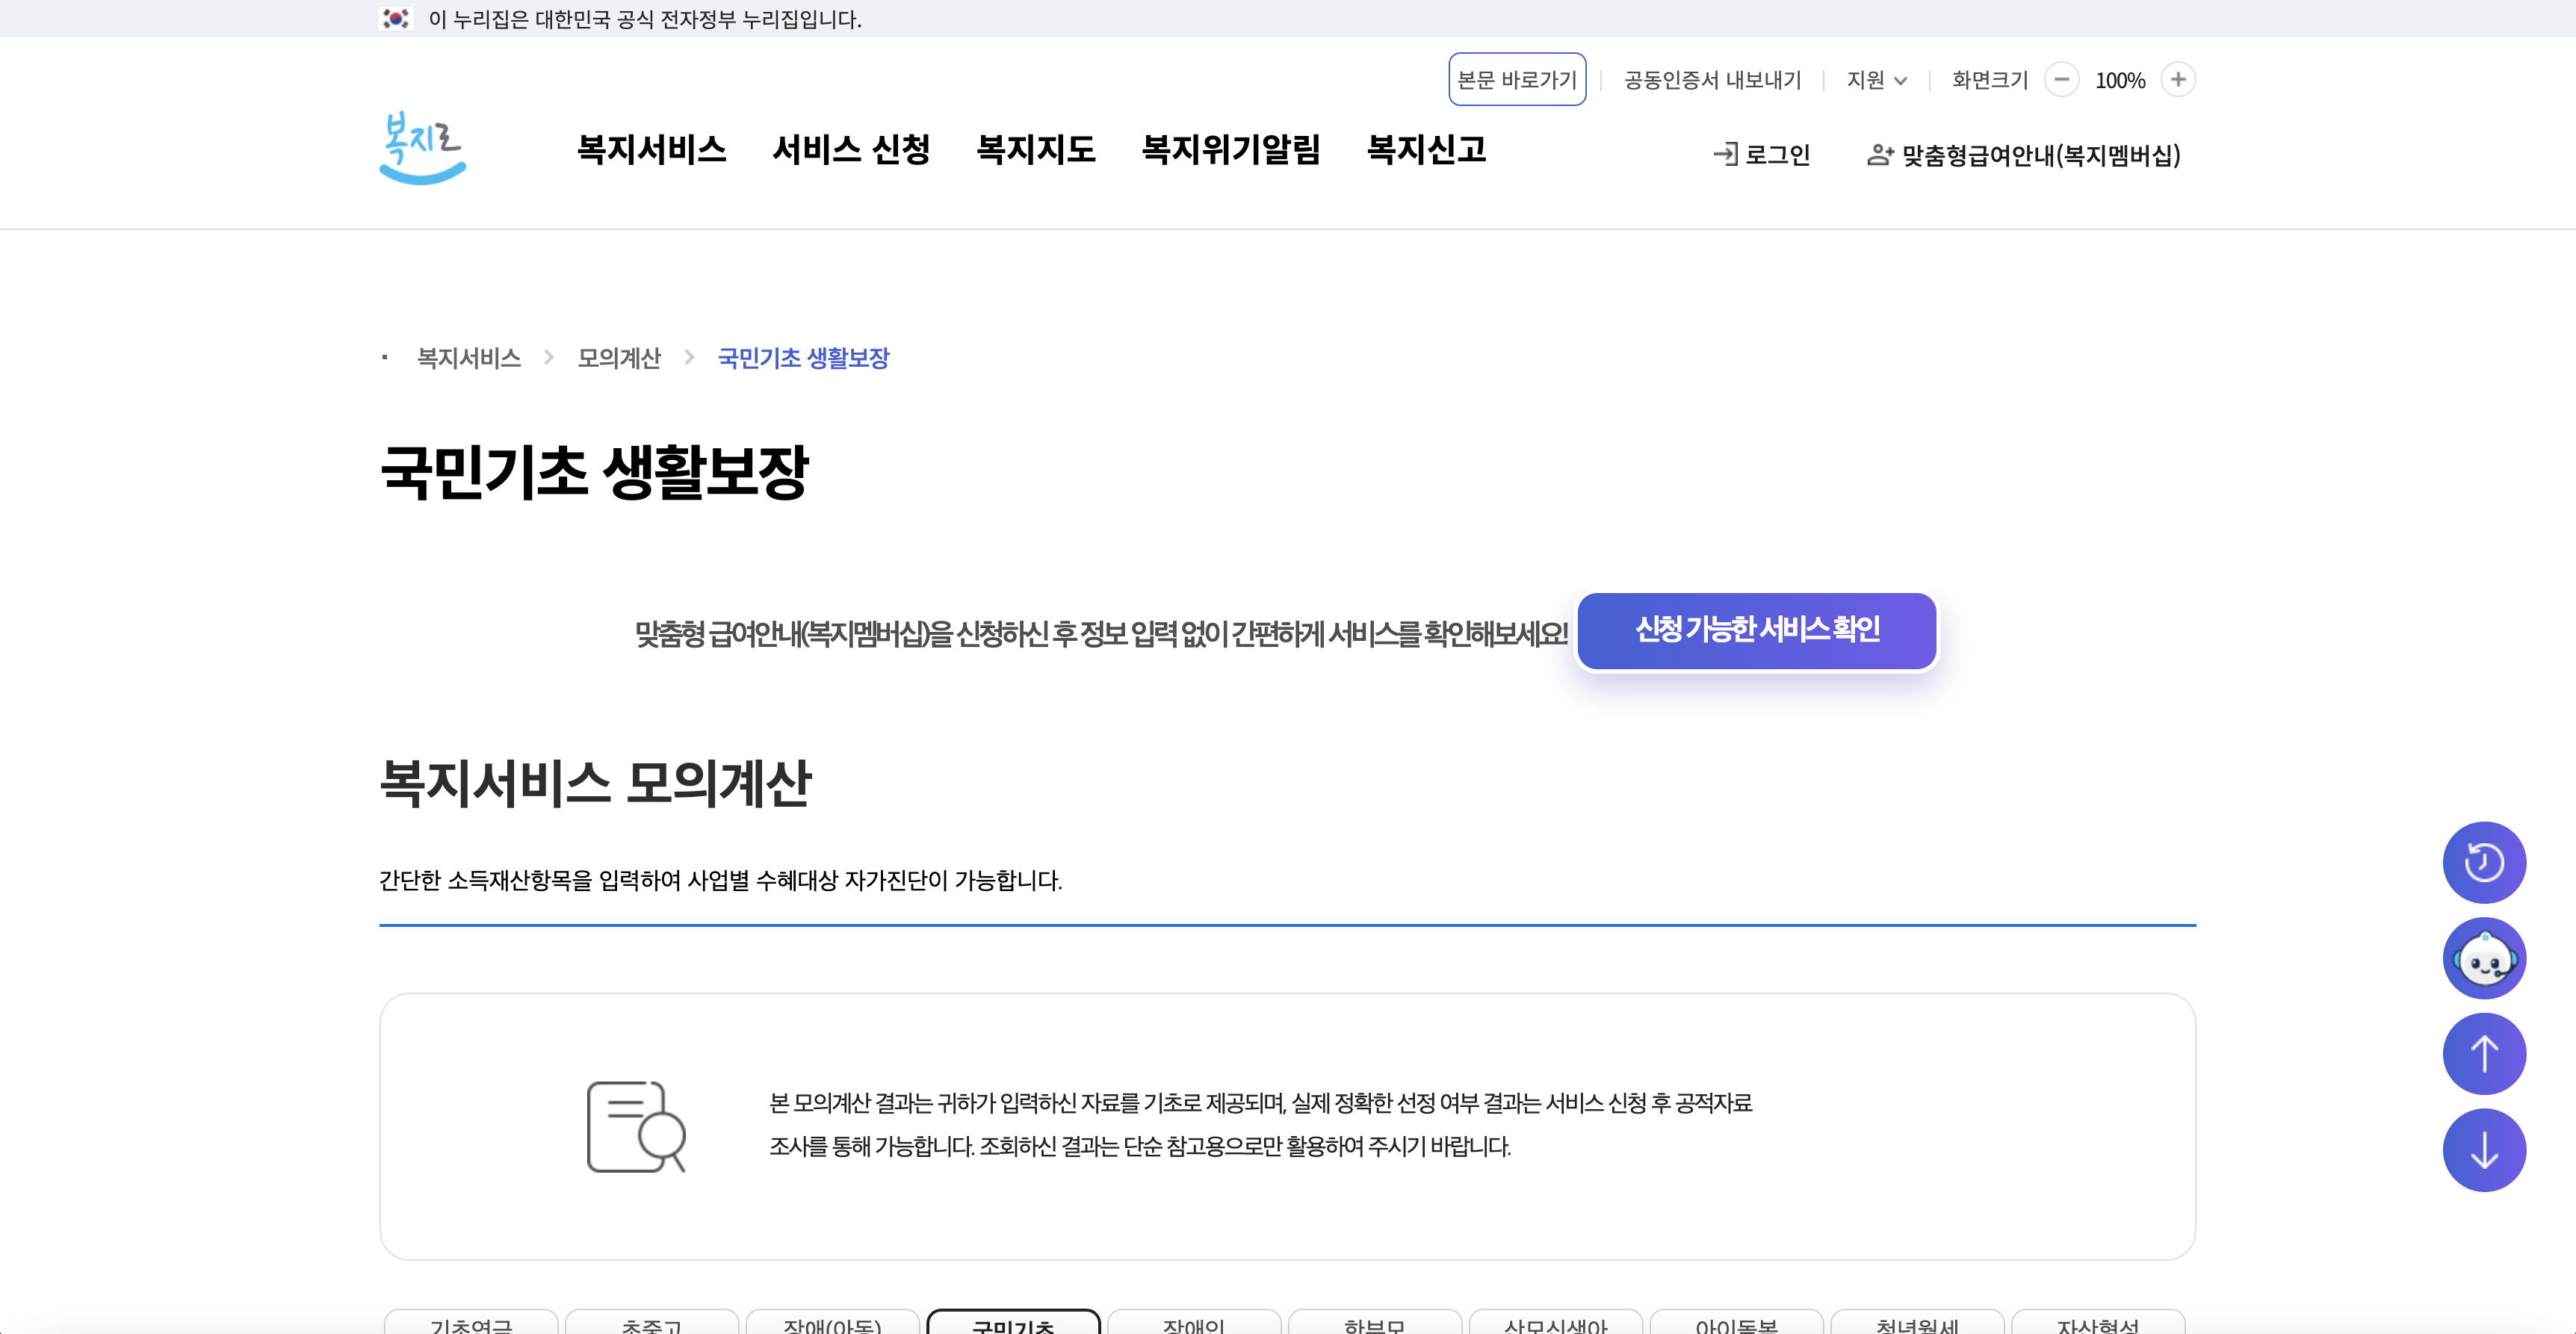Screen dimensions: 2576x1334
Task: Click the 공동인증서 내보내기 link
Action: [x=1712, y=80]
